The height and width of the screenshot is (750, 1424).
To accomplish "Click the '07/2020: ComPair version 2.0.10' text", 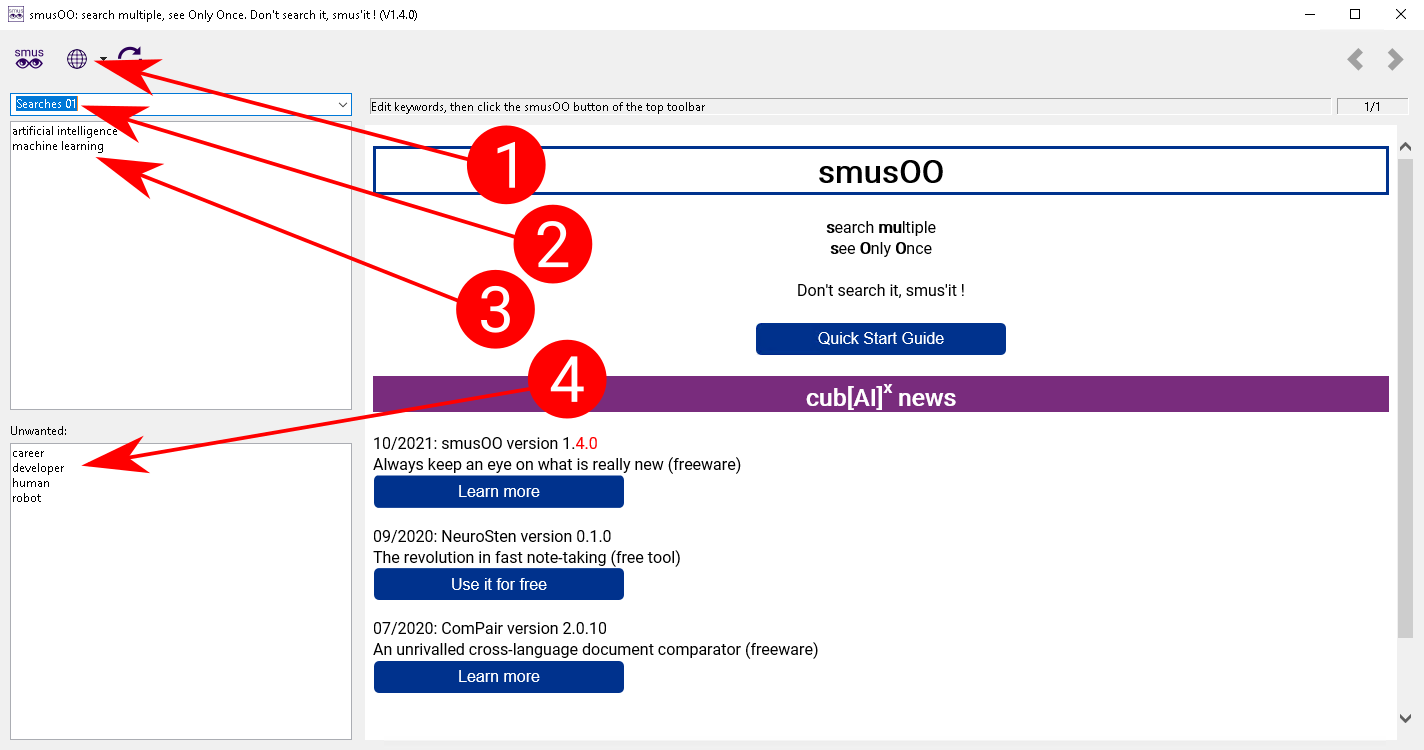I will (x=490, y=629).
